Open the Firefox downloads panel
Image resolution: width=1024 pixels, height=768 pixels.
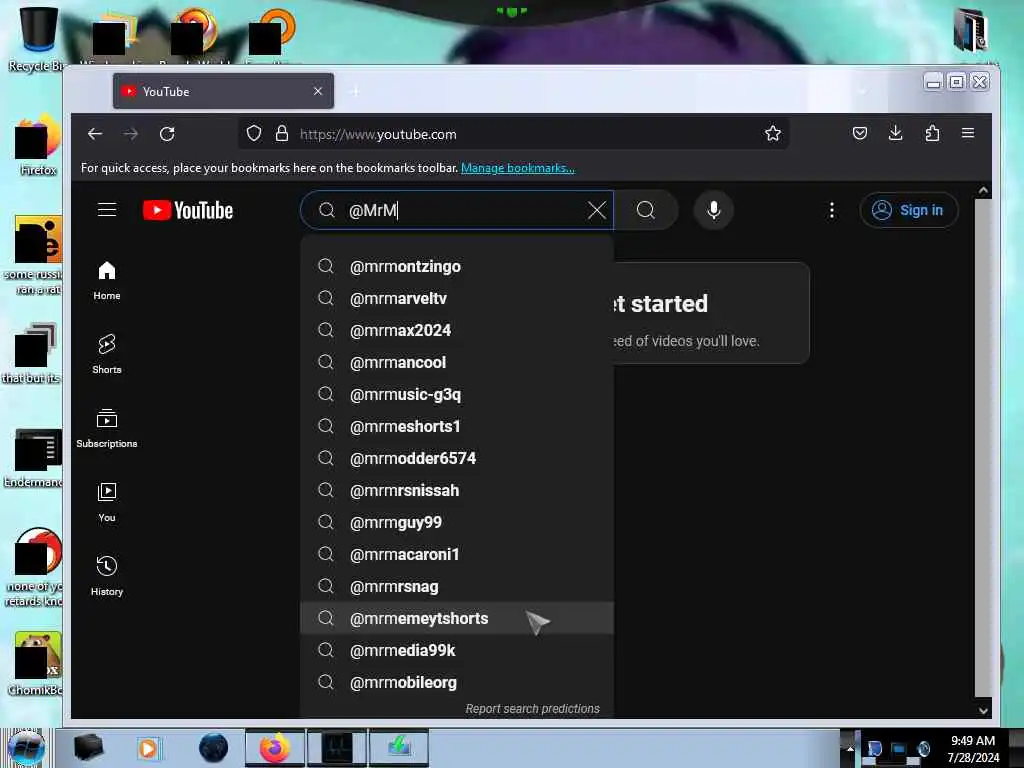[896, 133]
